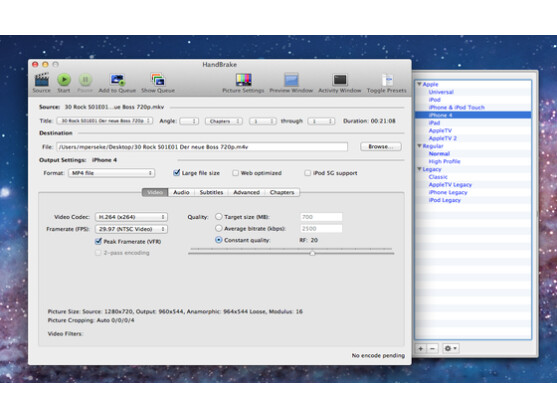Screen dimensions: 557x418
Task: Switch to the Chapters tab
Action: (x=282, y=192)
